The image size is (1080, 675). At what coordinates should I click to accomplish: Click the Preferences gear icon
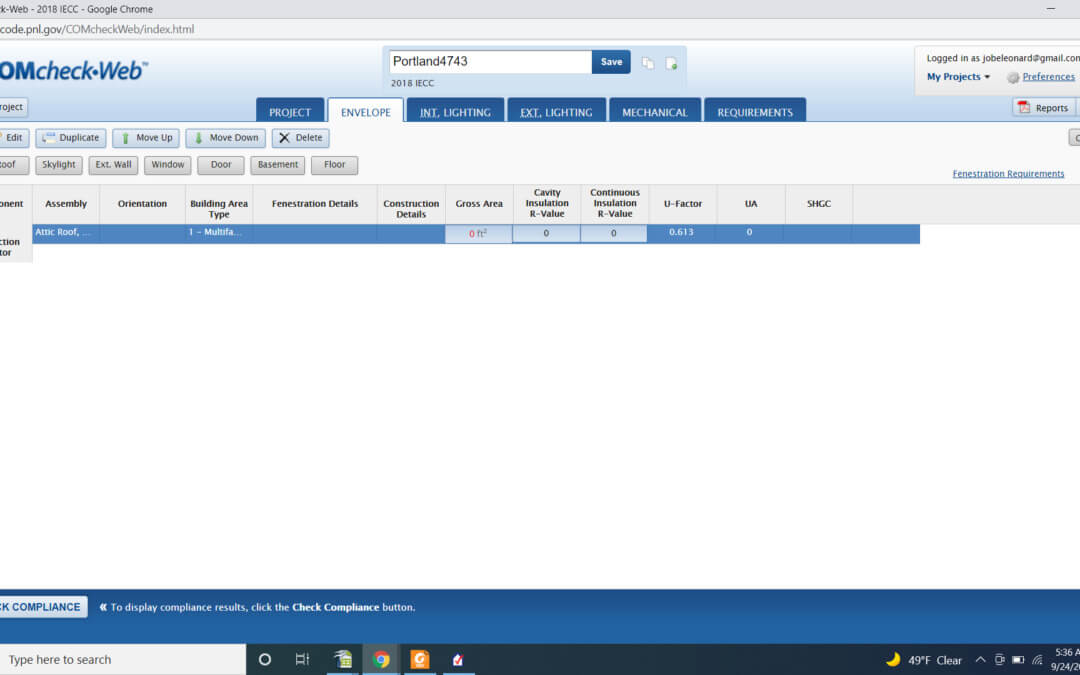(x=1013, y=77)
